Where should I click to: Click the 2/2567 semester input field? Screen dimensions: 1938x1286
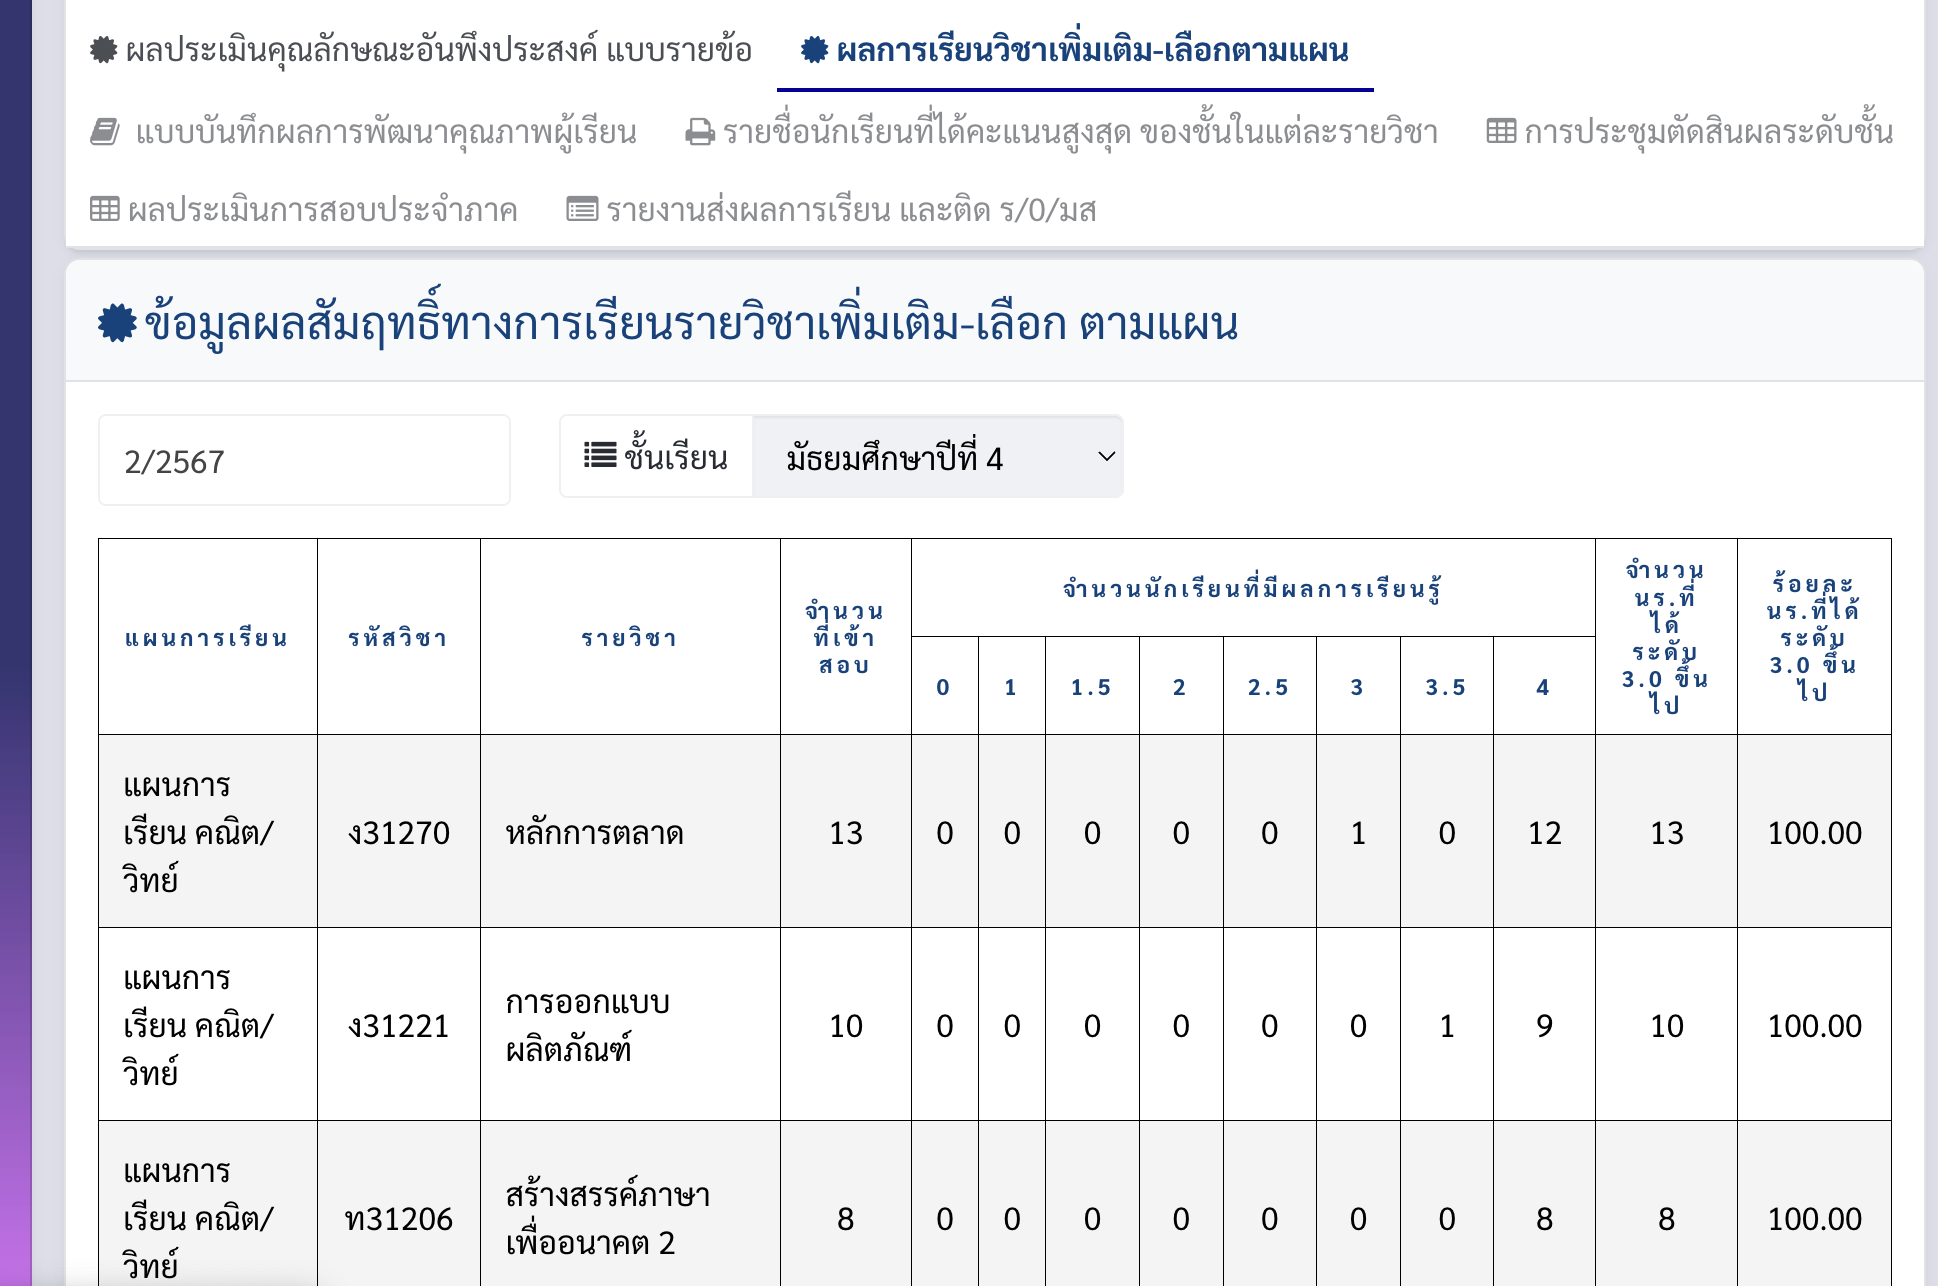pos(304,461)
